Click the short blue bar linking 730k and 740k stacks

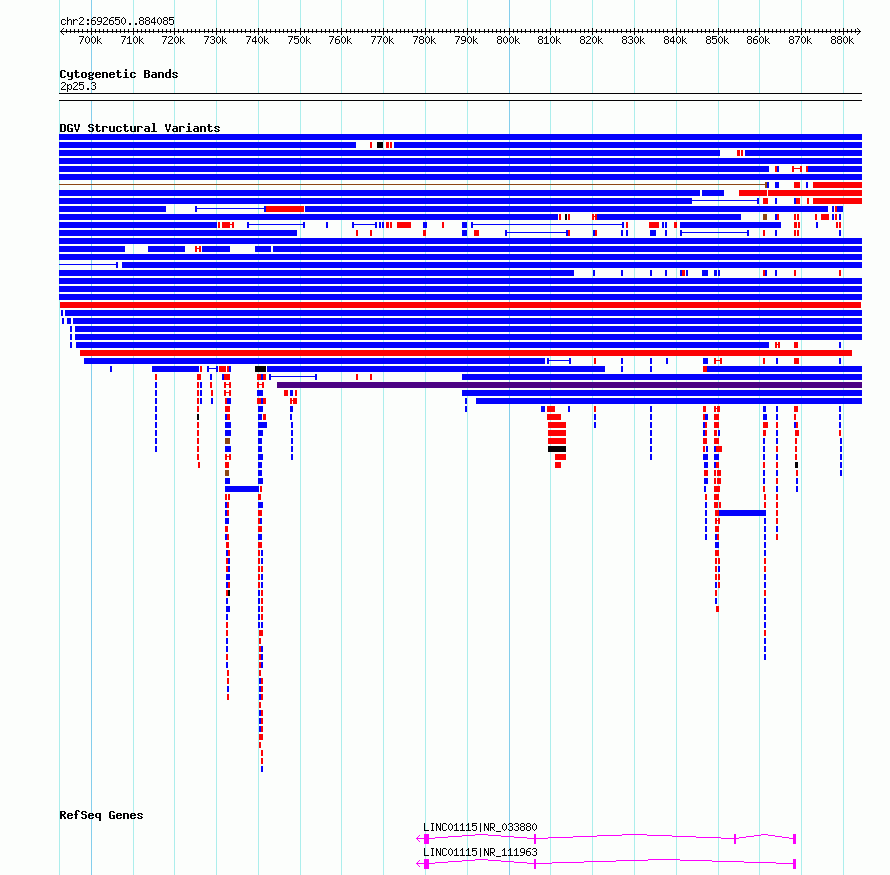[x=242, y=489]
